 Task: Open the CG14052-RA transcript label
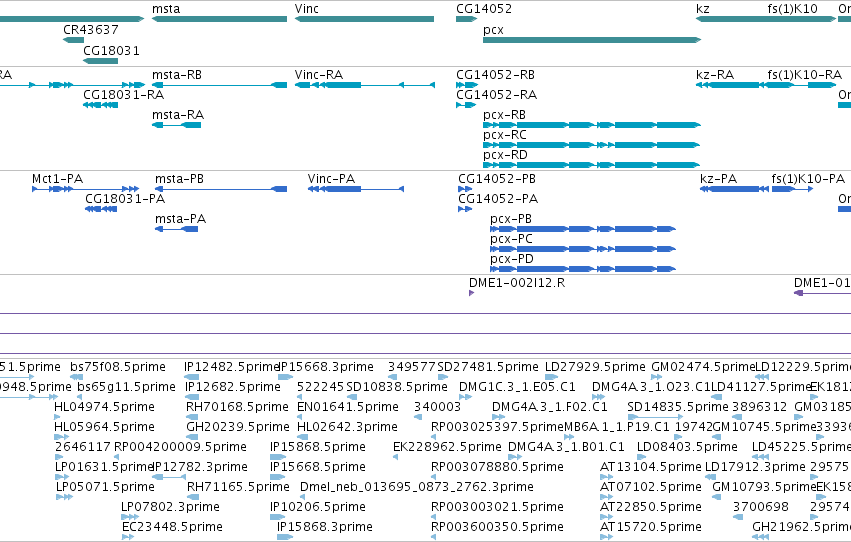[x=496, y=95]
